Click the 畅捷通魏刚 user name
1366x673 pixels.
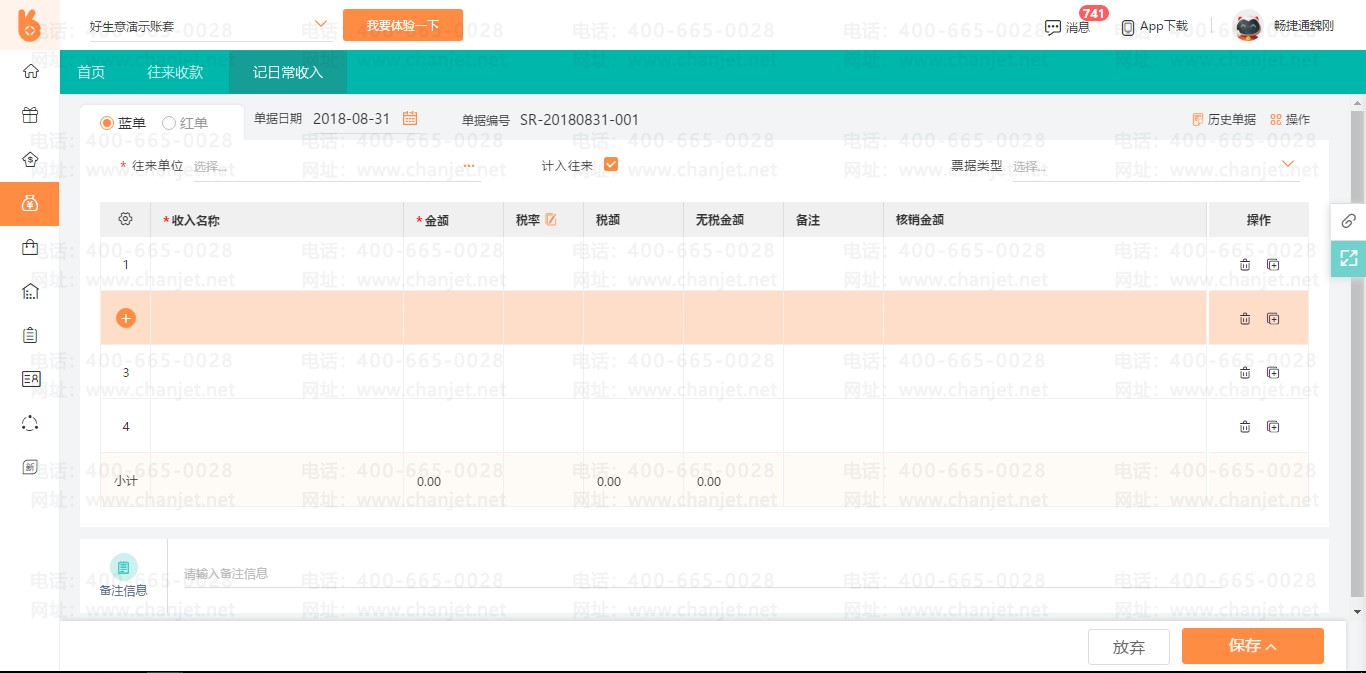(1304, 26)
